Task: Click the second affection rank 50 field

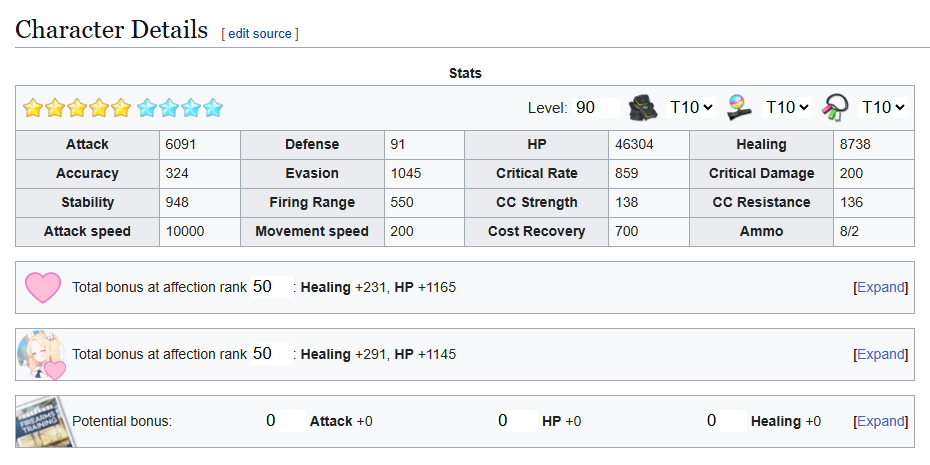Action: 272,354
